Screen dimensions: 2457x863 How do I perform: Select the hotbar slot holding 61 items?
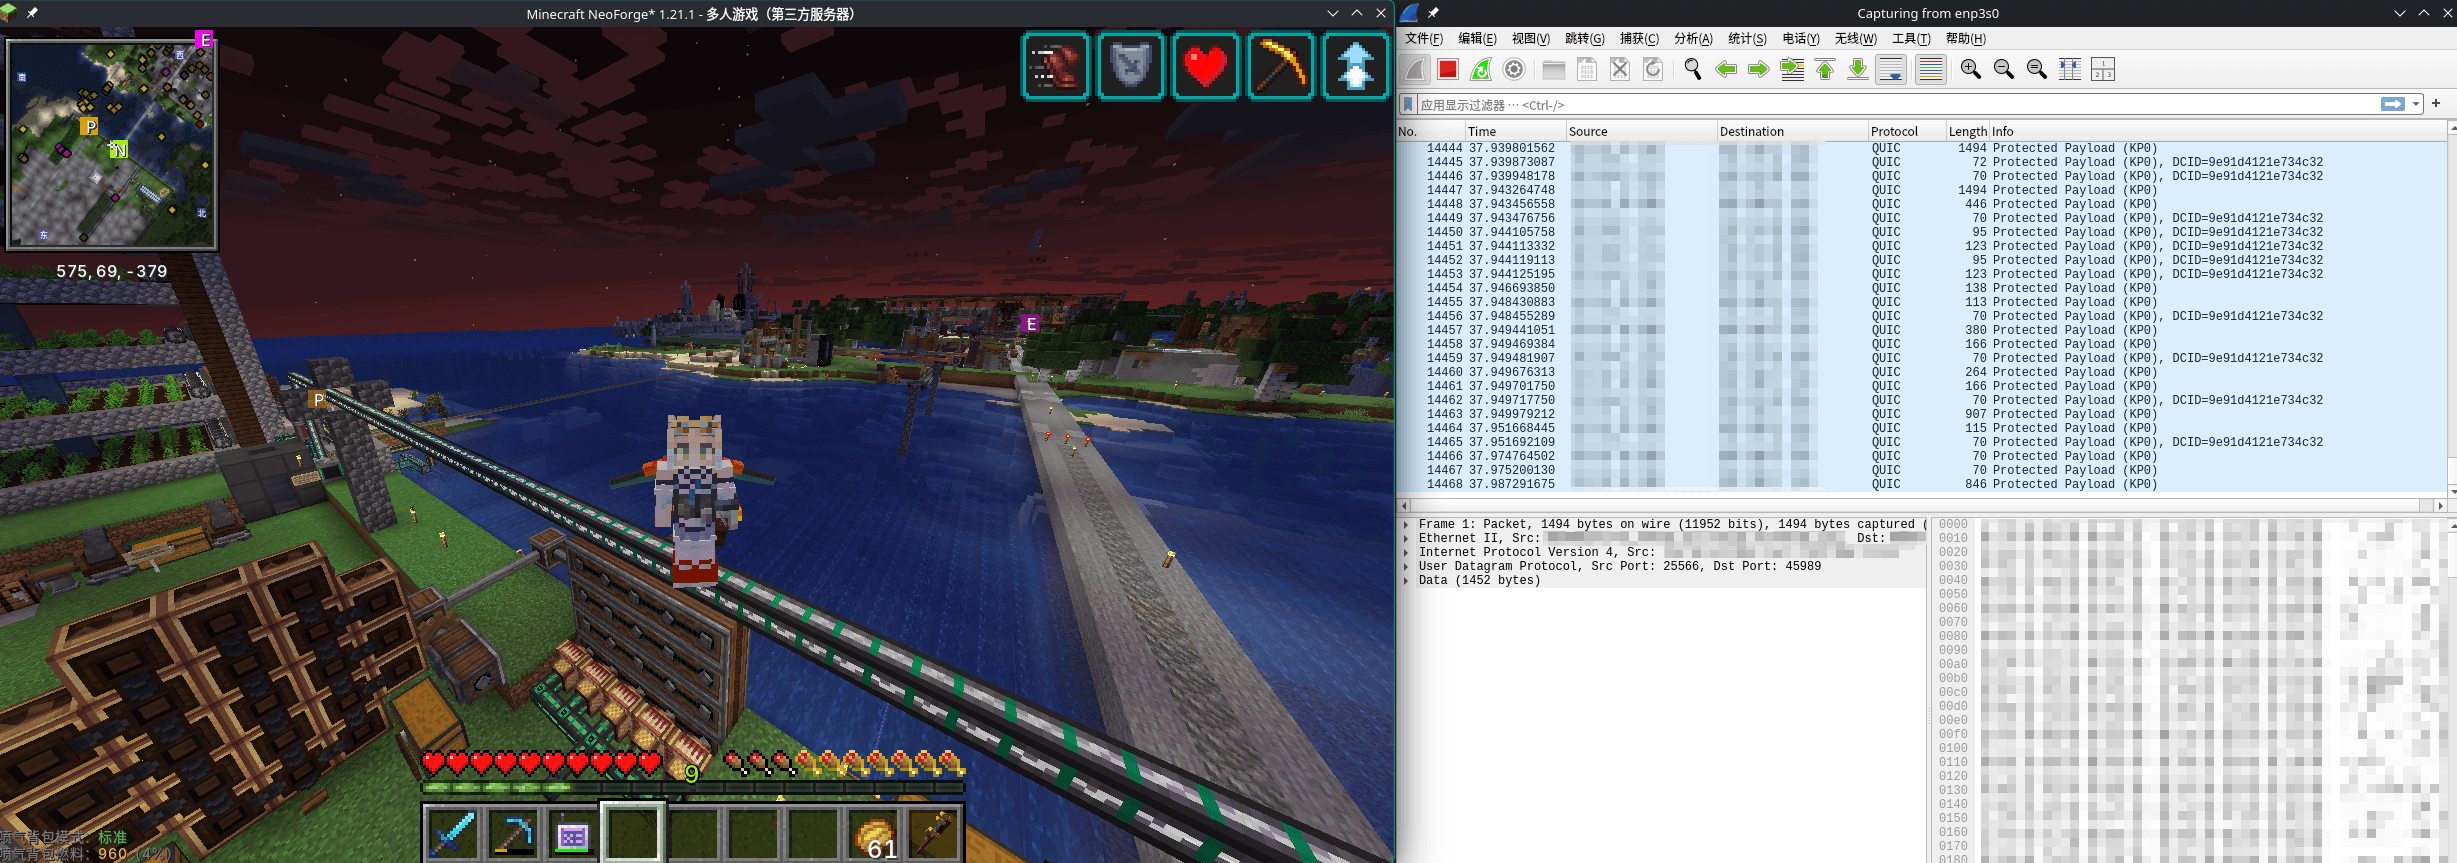click(873, 832)
